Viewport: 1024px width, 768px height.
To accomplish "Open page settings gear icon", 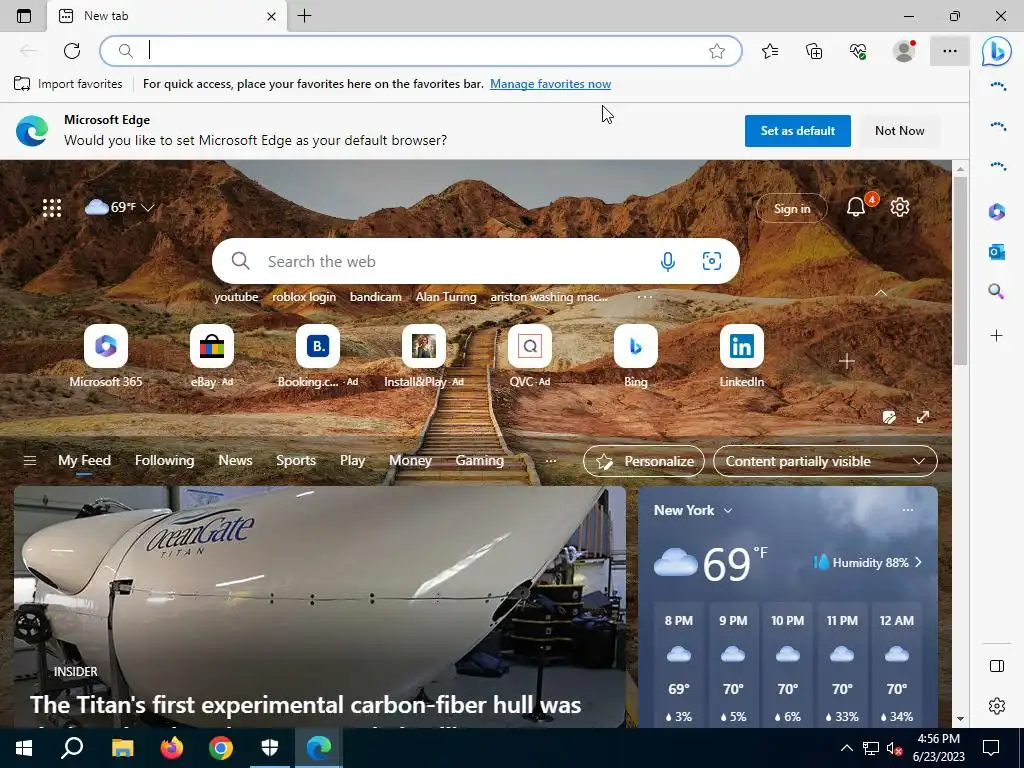I will click(x=900, y=207).
